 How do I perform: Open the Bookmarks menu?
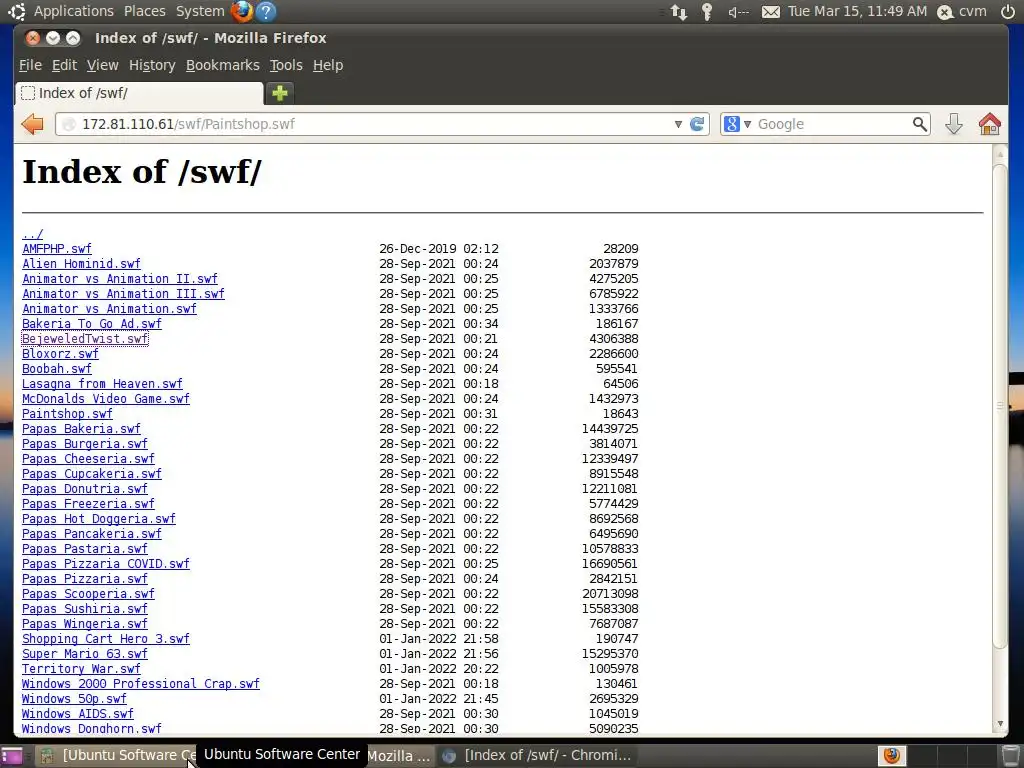click(x=223, y=65)
